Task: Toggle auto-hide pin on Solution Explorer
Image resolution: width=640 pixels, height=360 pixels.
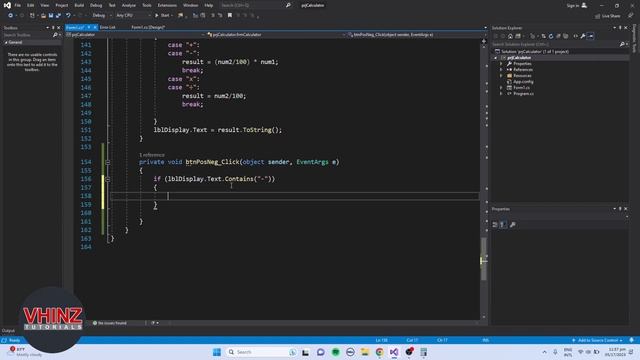Action: coord(620,28)
